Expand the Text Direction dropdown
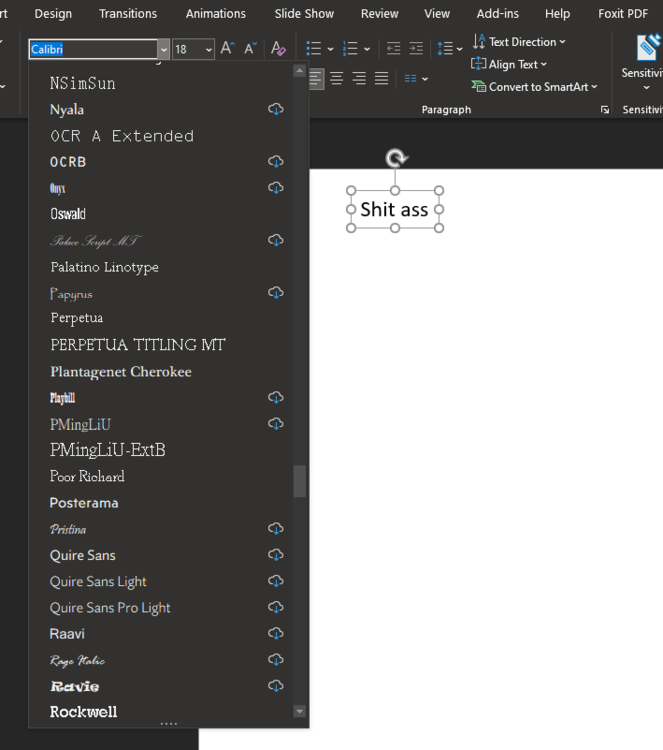 coord(519,42)
